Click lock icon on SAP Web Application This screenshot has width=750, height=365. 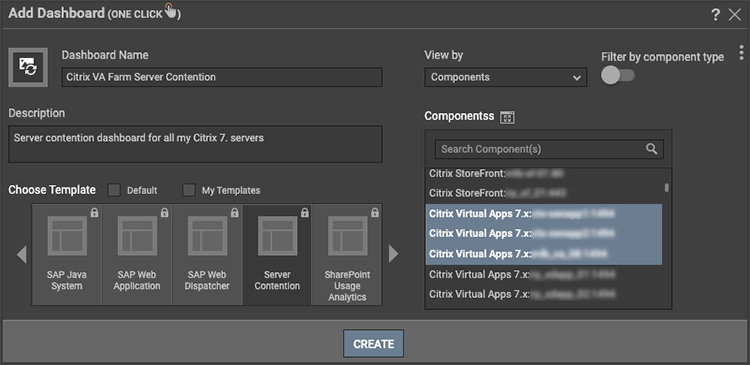click(x=165, y=213)
